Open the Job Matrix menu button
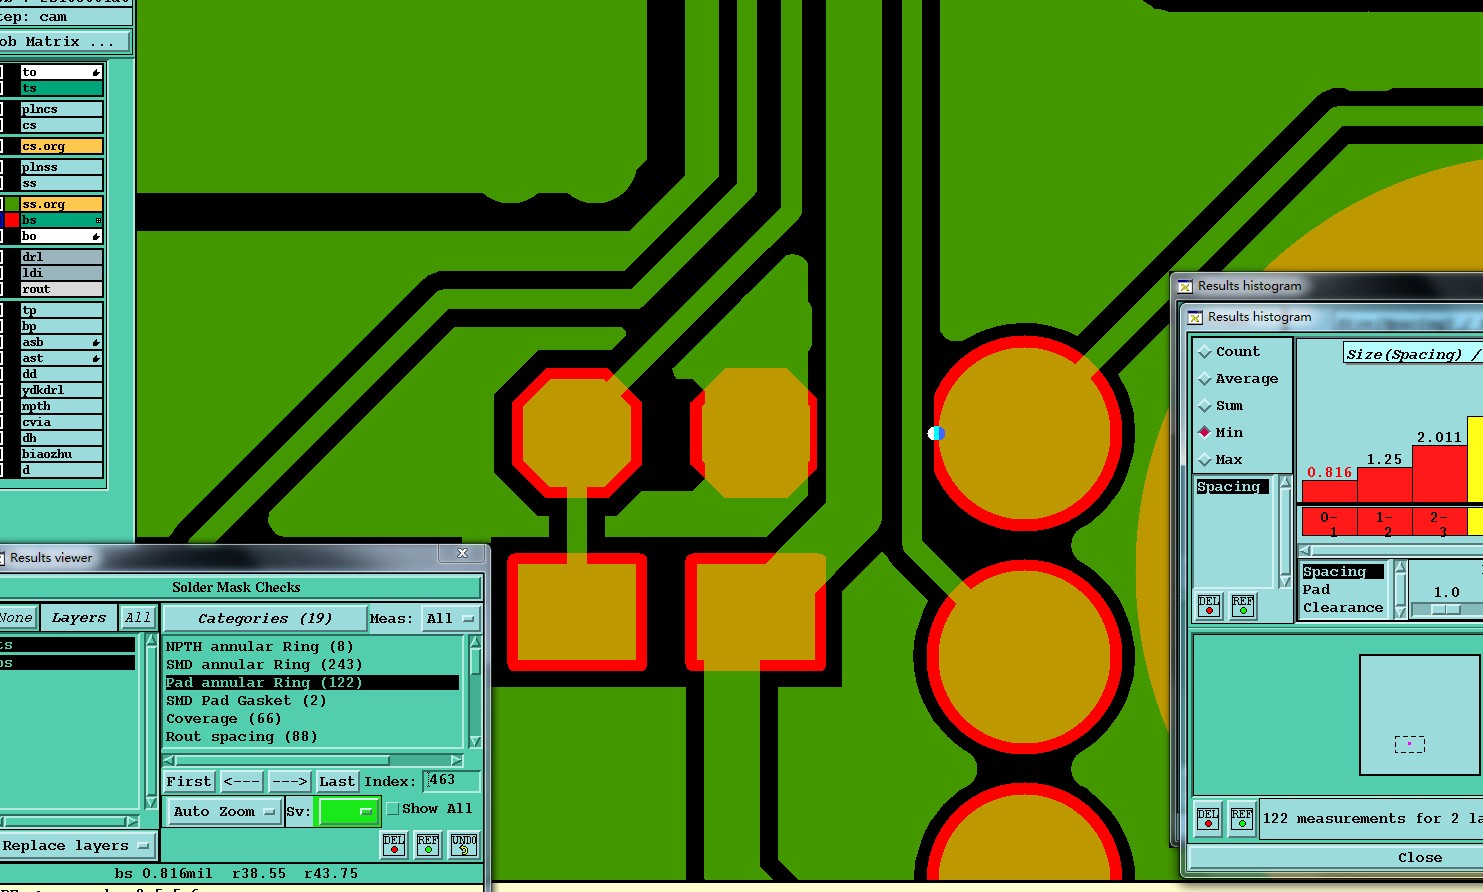 click(64, 42)
